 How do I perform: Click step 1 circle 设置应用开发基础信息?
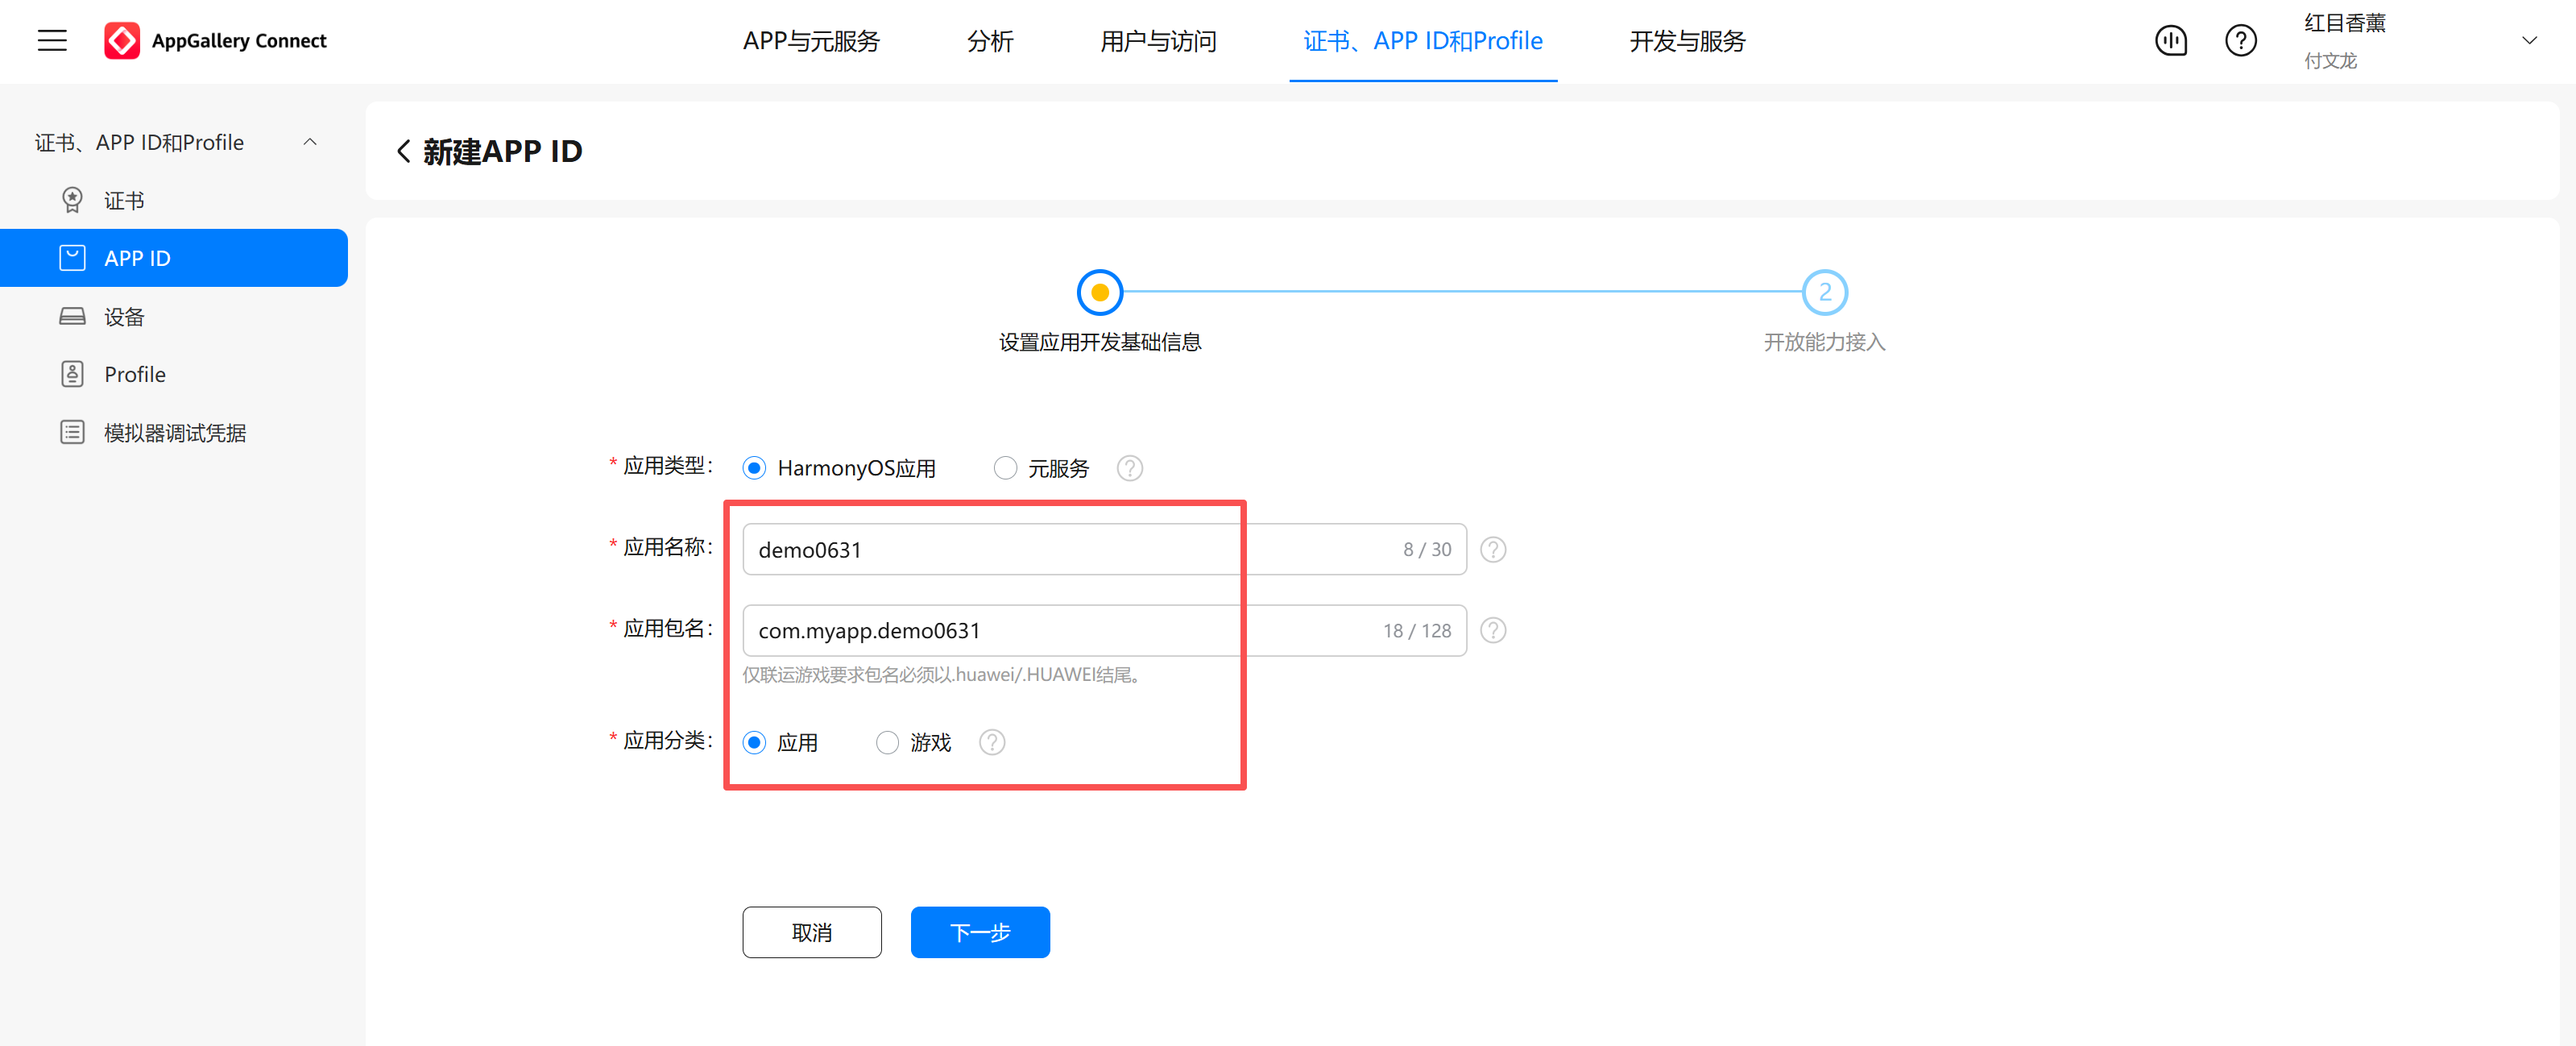tap(1099, 292)
